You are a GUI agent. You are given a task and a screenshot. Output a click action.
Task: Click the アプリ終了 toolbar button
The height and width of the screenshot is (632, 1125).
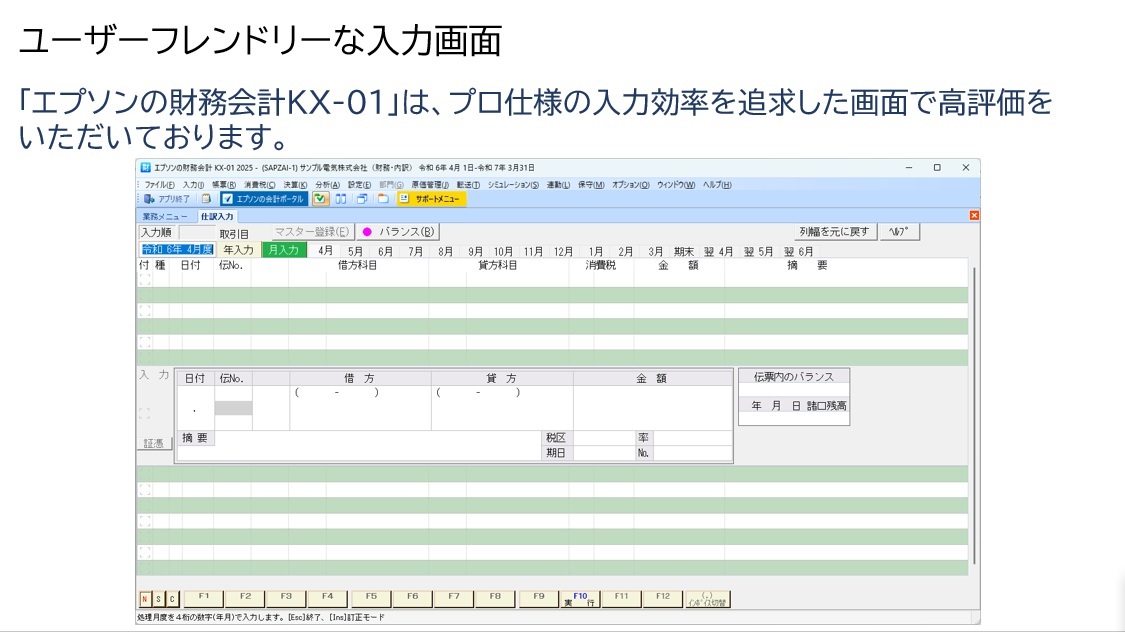167,199
